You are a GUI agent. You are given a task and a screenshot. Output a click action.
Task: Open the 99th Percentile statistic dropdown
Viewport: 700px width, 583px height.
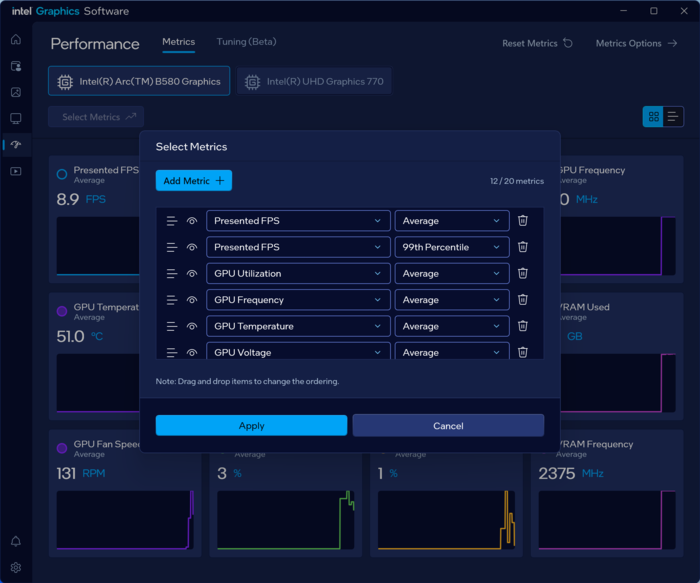coord(452,247)
